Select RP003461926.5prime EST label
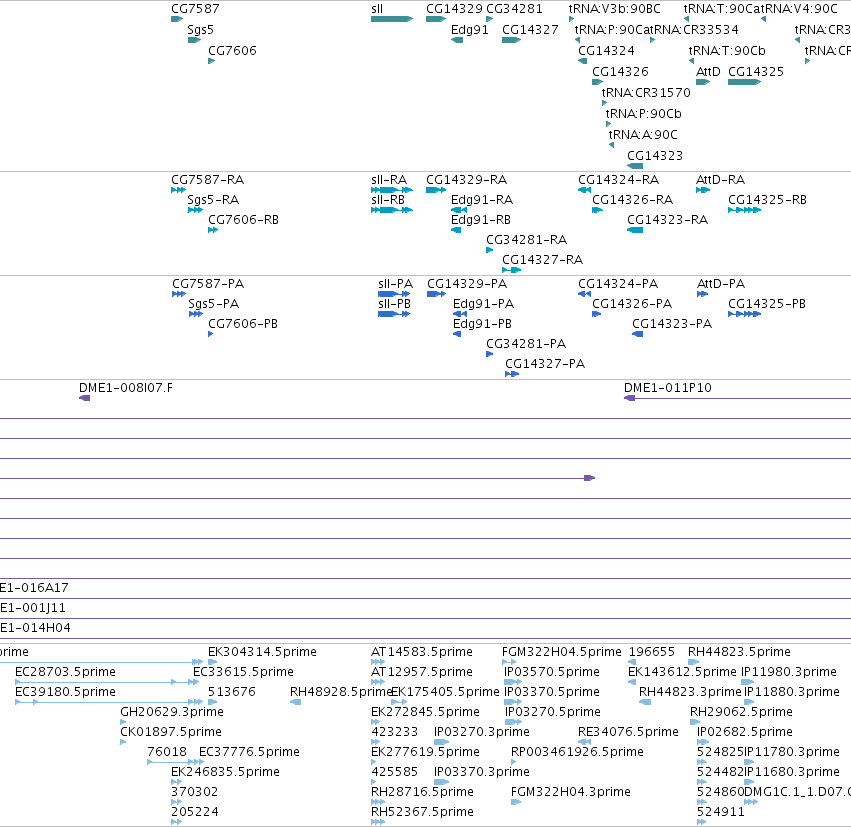851x827 pixels. (577, 752)
